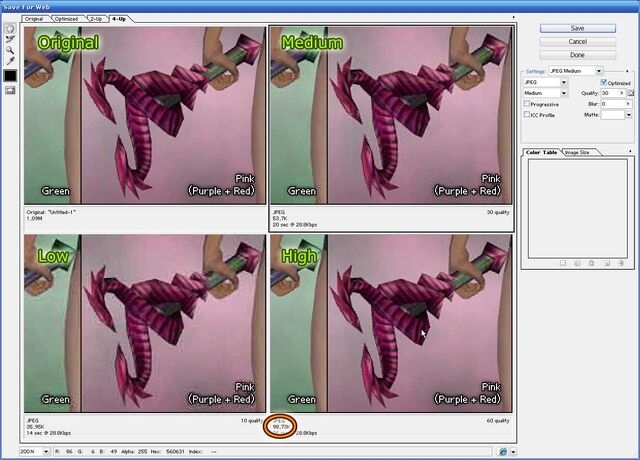Click the trash icon in Color Table
The width and height of the screenshot is (640, 460).
point(621,263)
